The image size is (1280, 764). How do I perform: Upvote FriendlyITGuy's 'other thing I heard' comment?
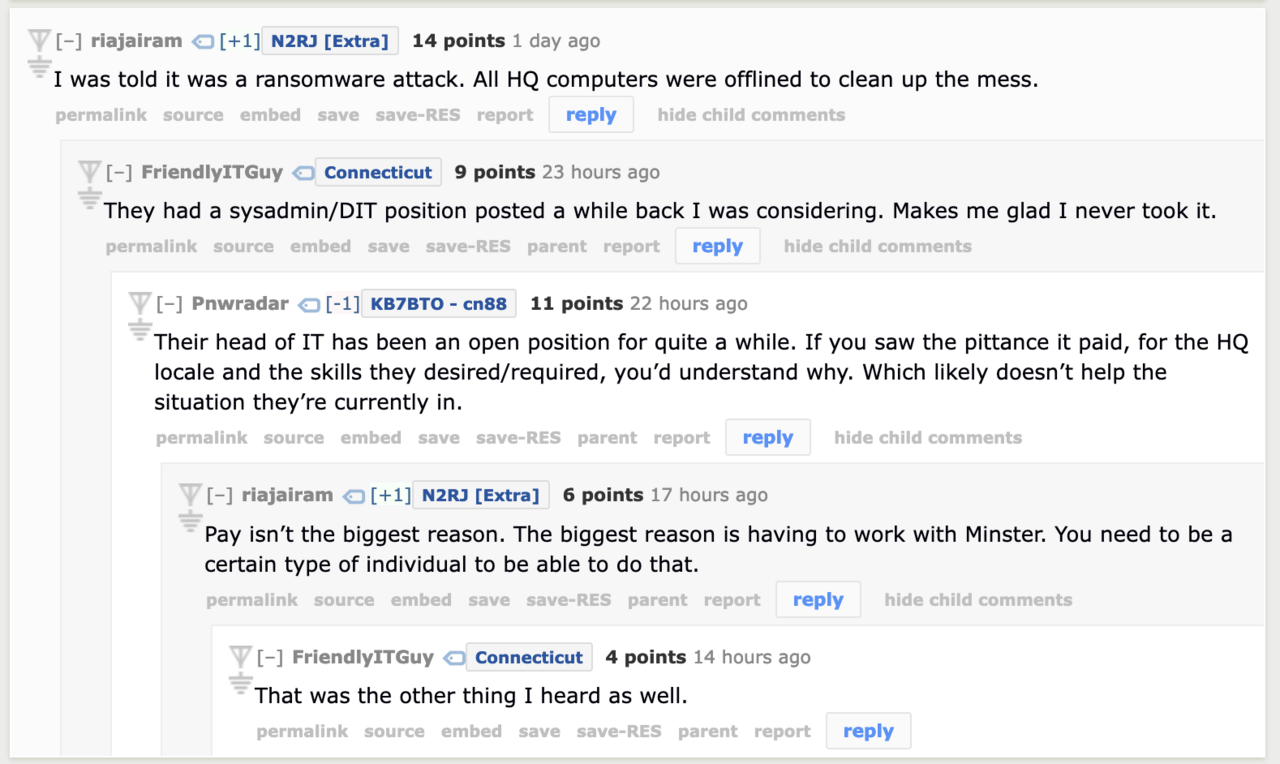point(240,657)
